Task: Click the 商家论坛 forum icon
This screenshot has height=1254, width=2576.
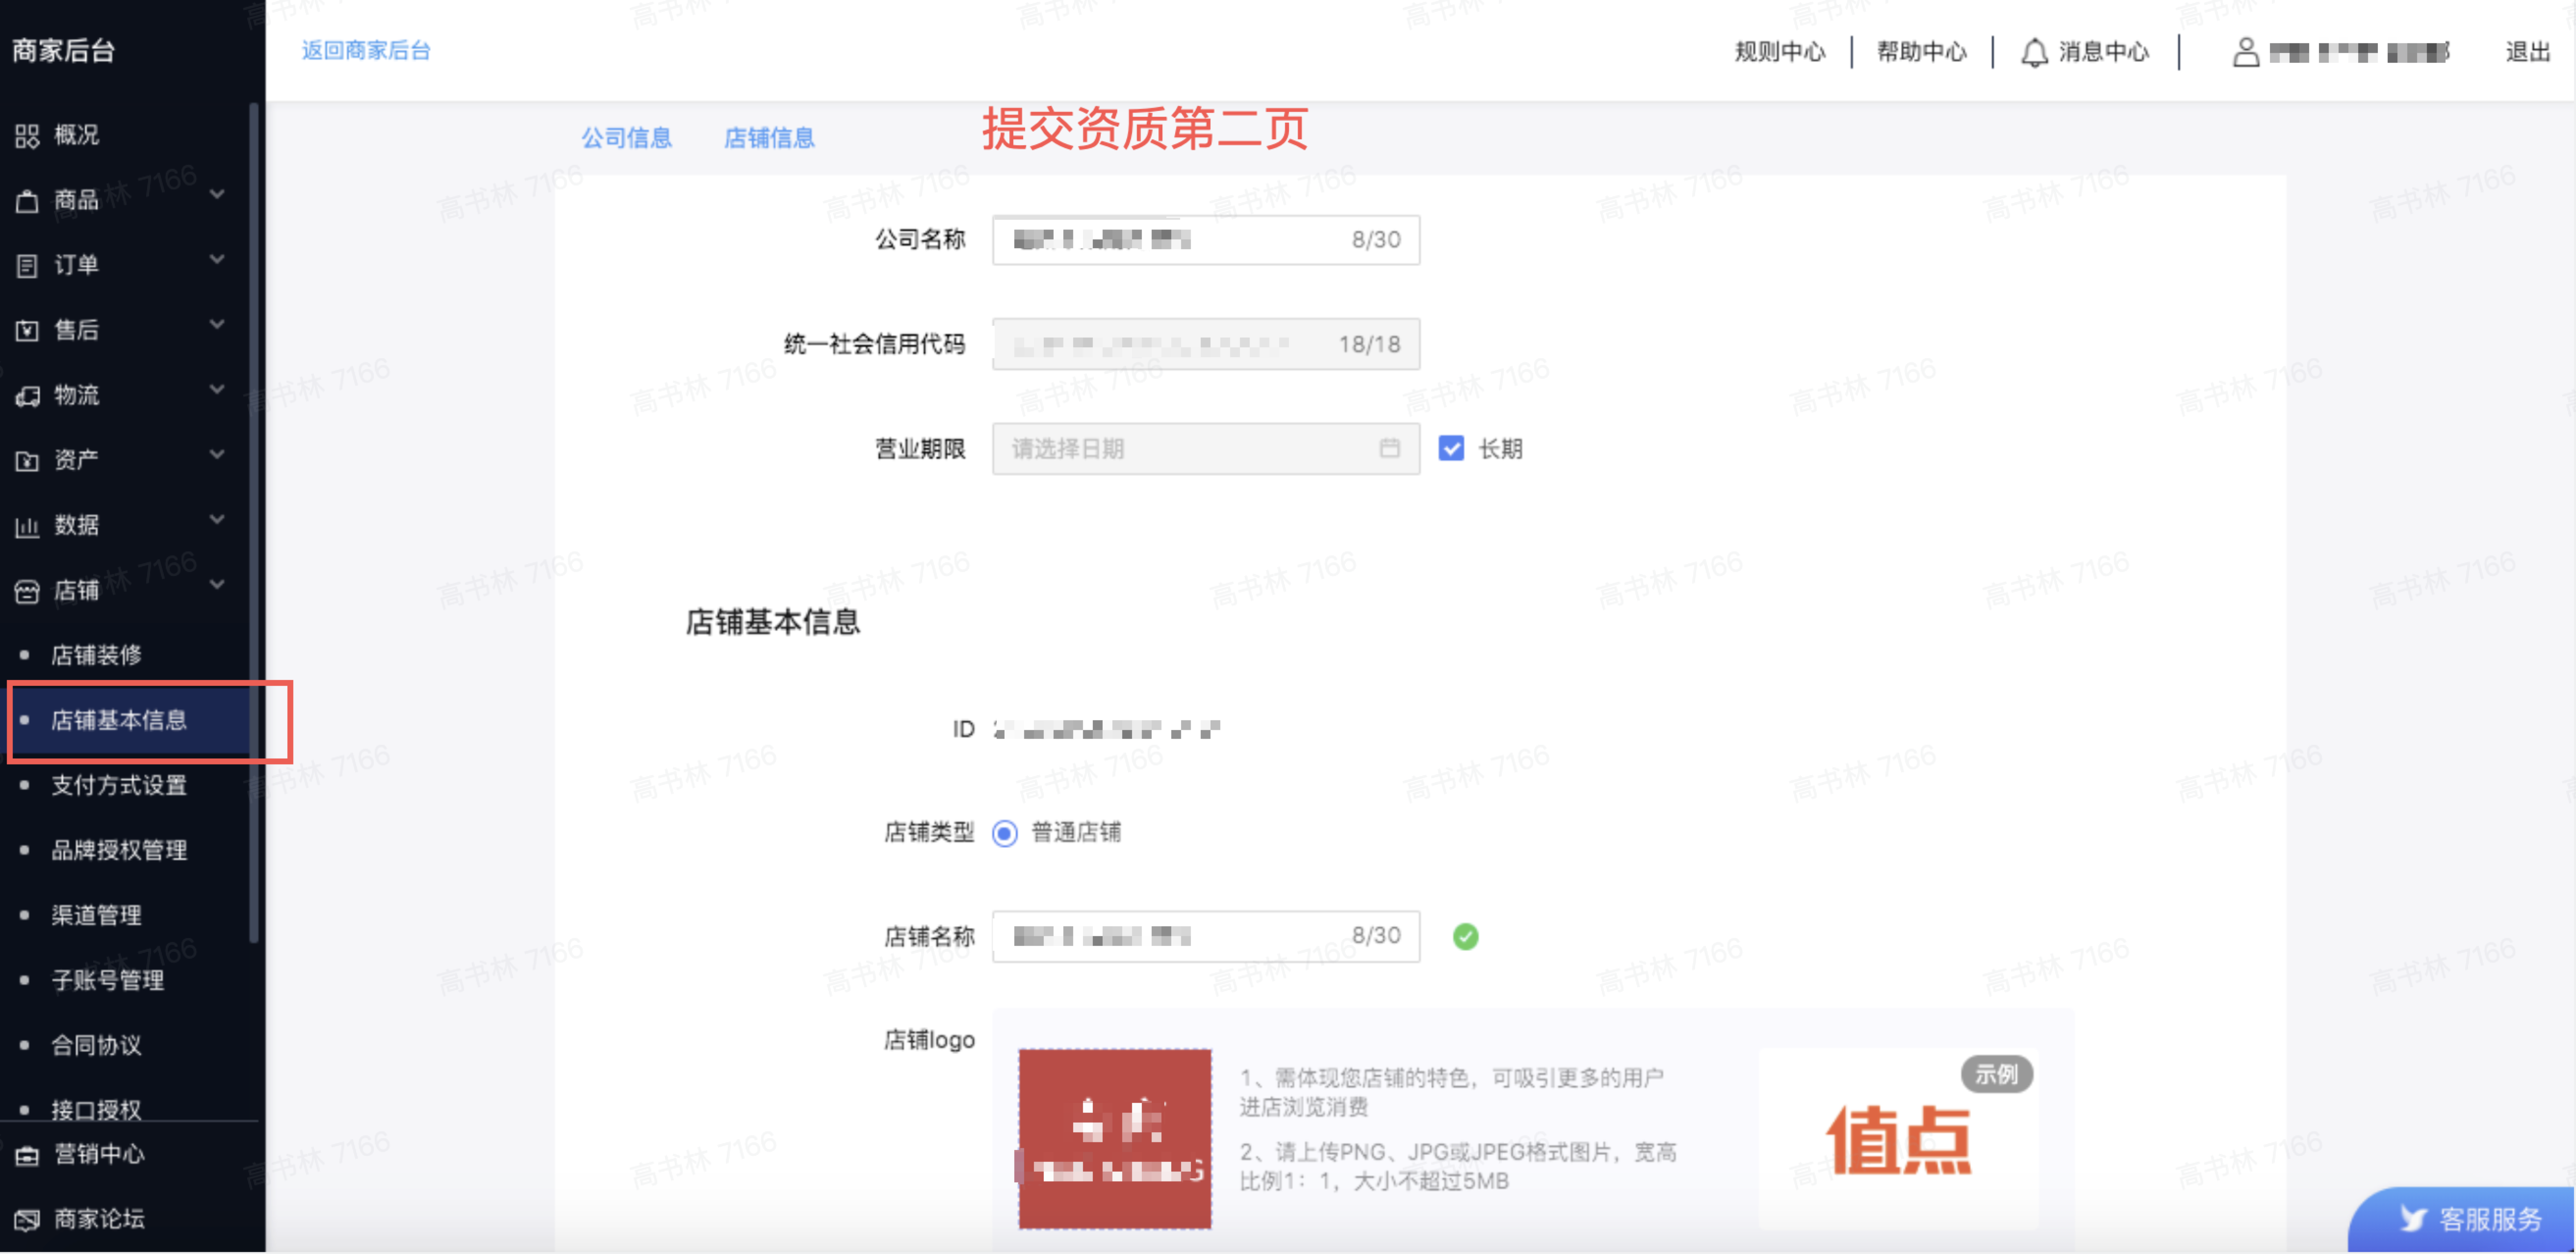Action: (27, 1219)
